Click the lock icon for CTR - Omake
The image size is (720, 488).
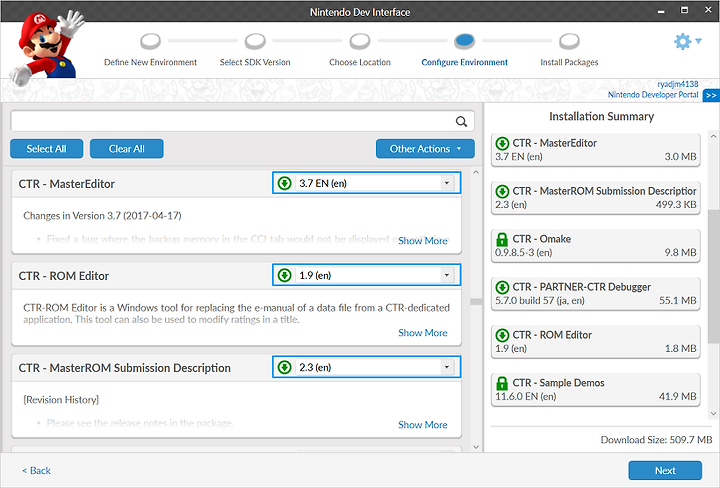coord(502,239)
